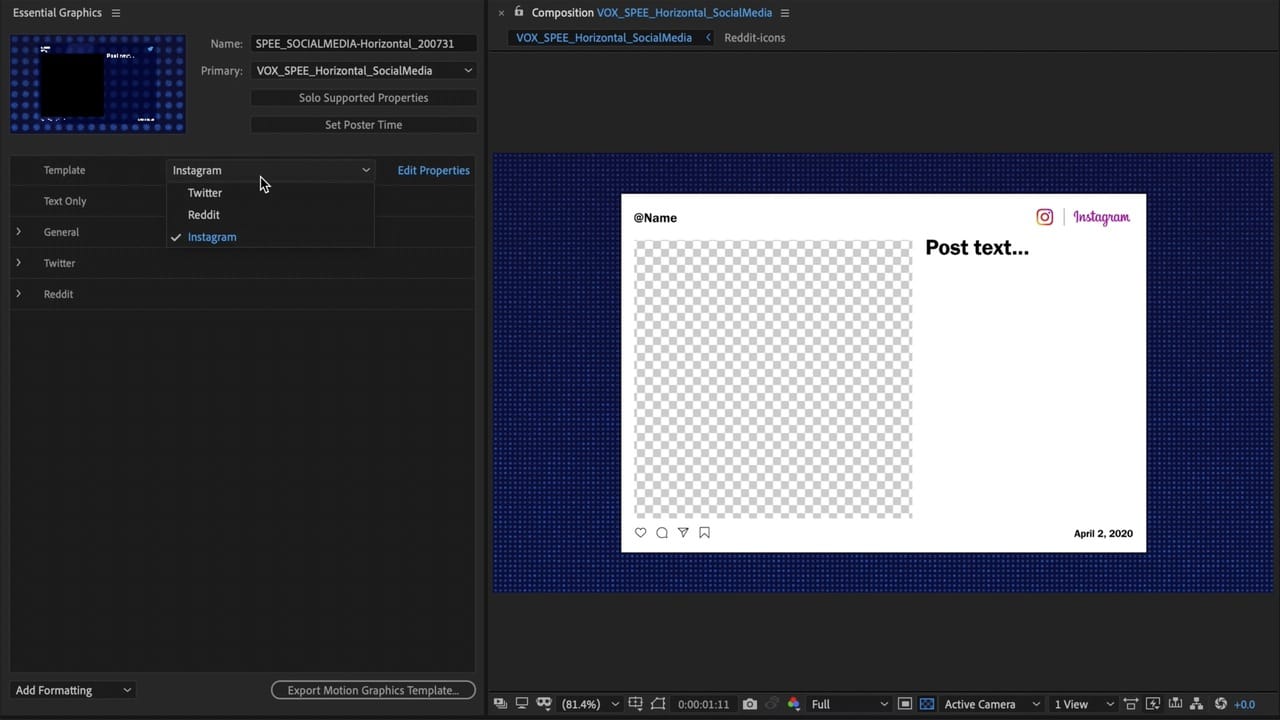This screenshot has height=720, width=1280.
Task: Toggle the region of interest icon
Action: click(659, 704)
